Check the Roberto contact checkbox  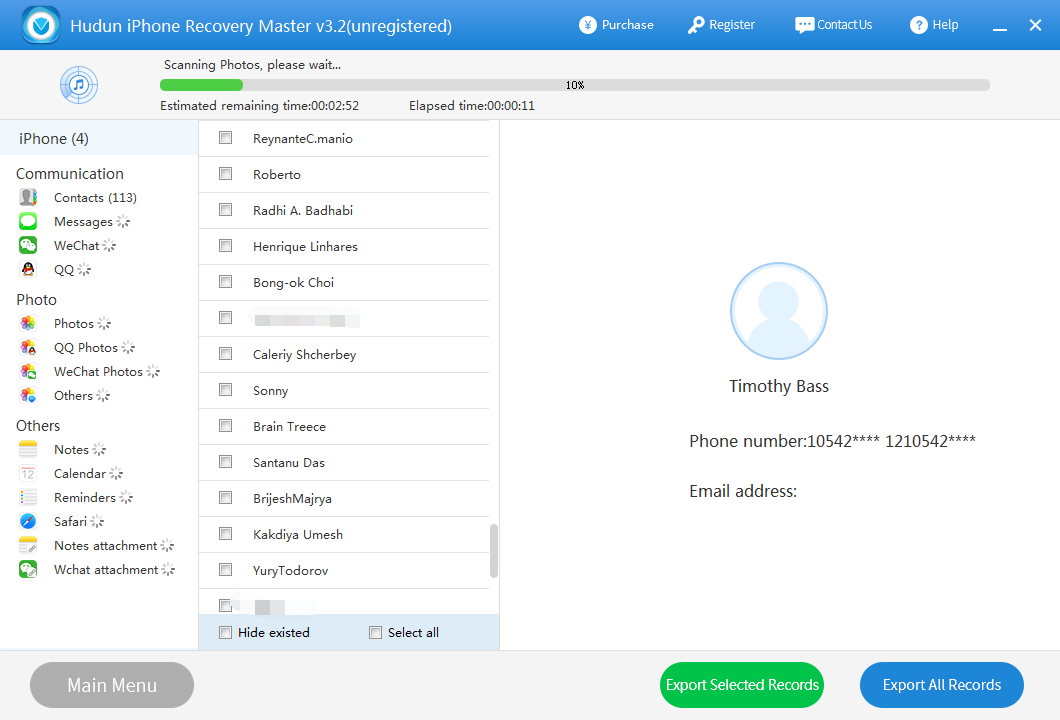pyautogui.click(x=226, y=174)
